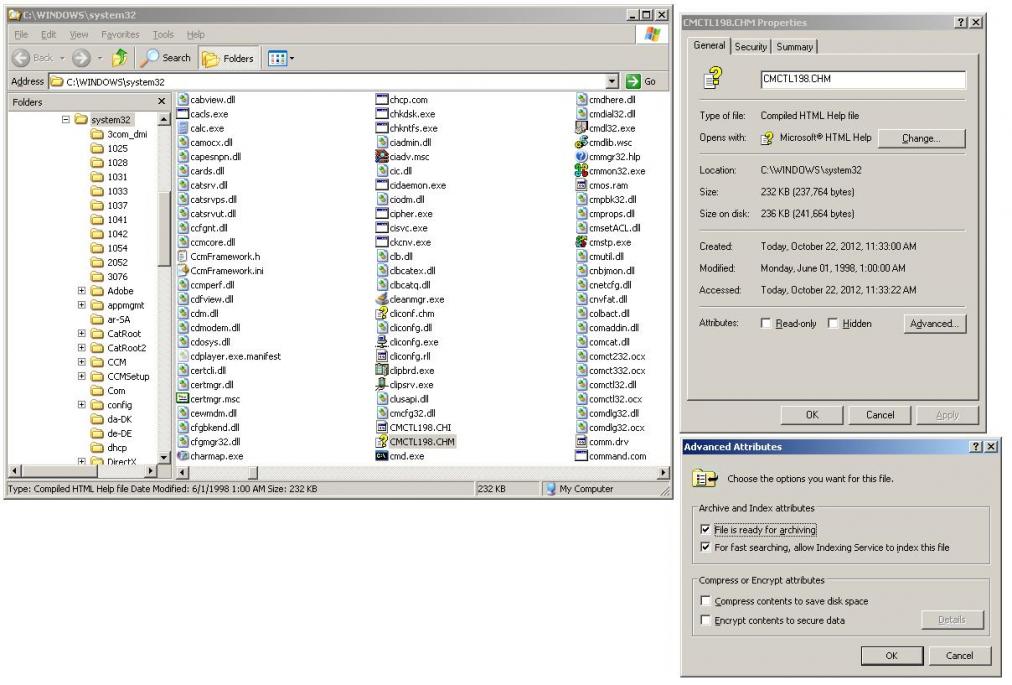Open the Tools menu
This screenshot has height=685, width=1012.
pyautogui.click(x=163, y=35)
